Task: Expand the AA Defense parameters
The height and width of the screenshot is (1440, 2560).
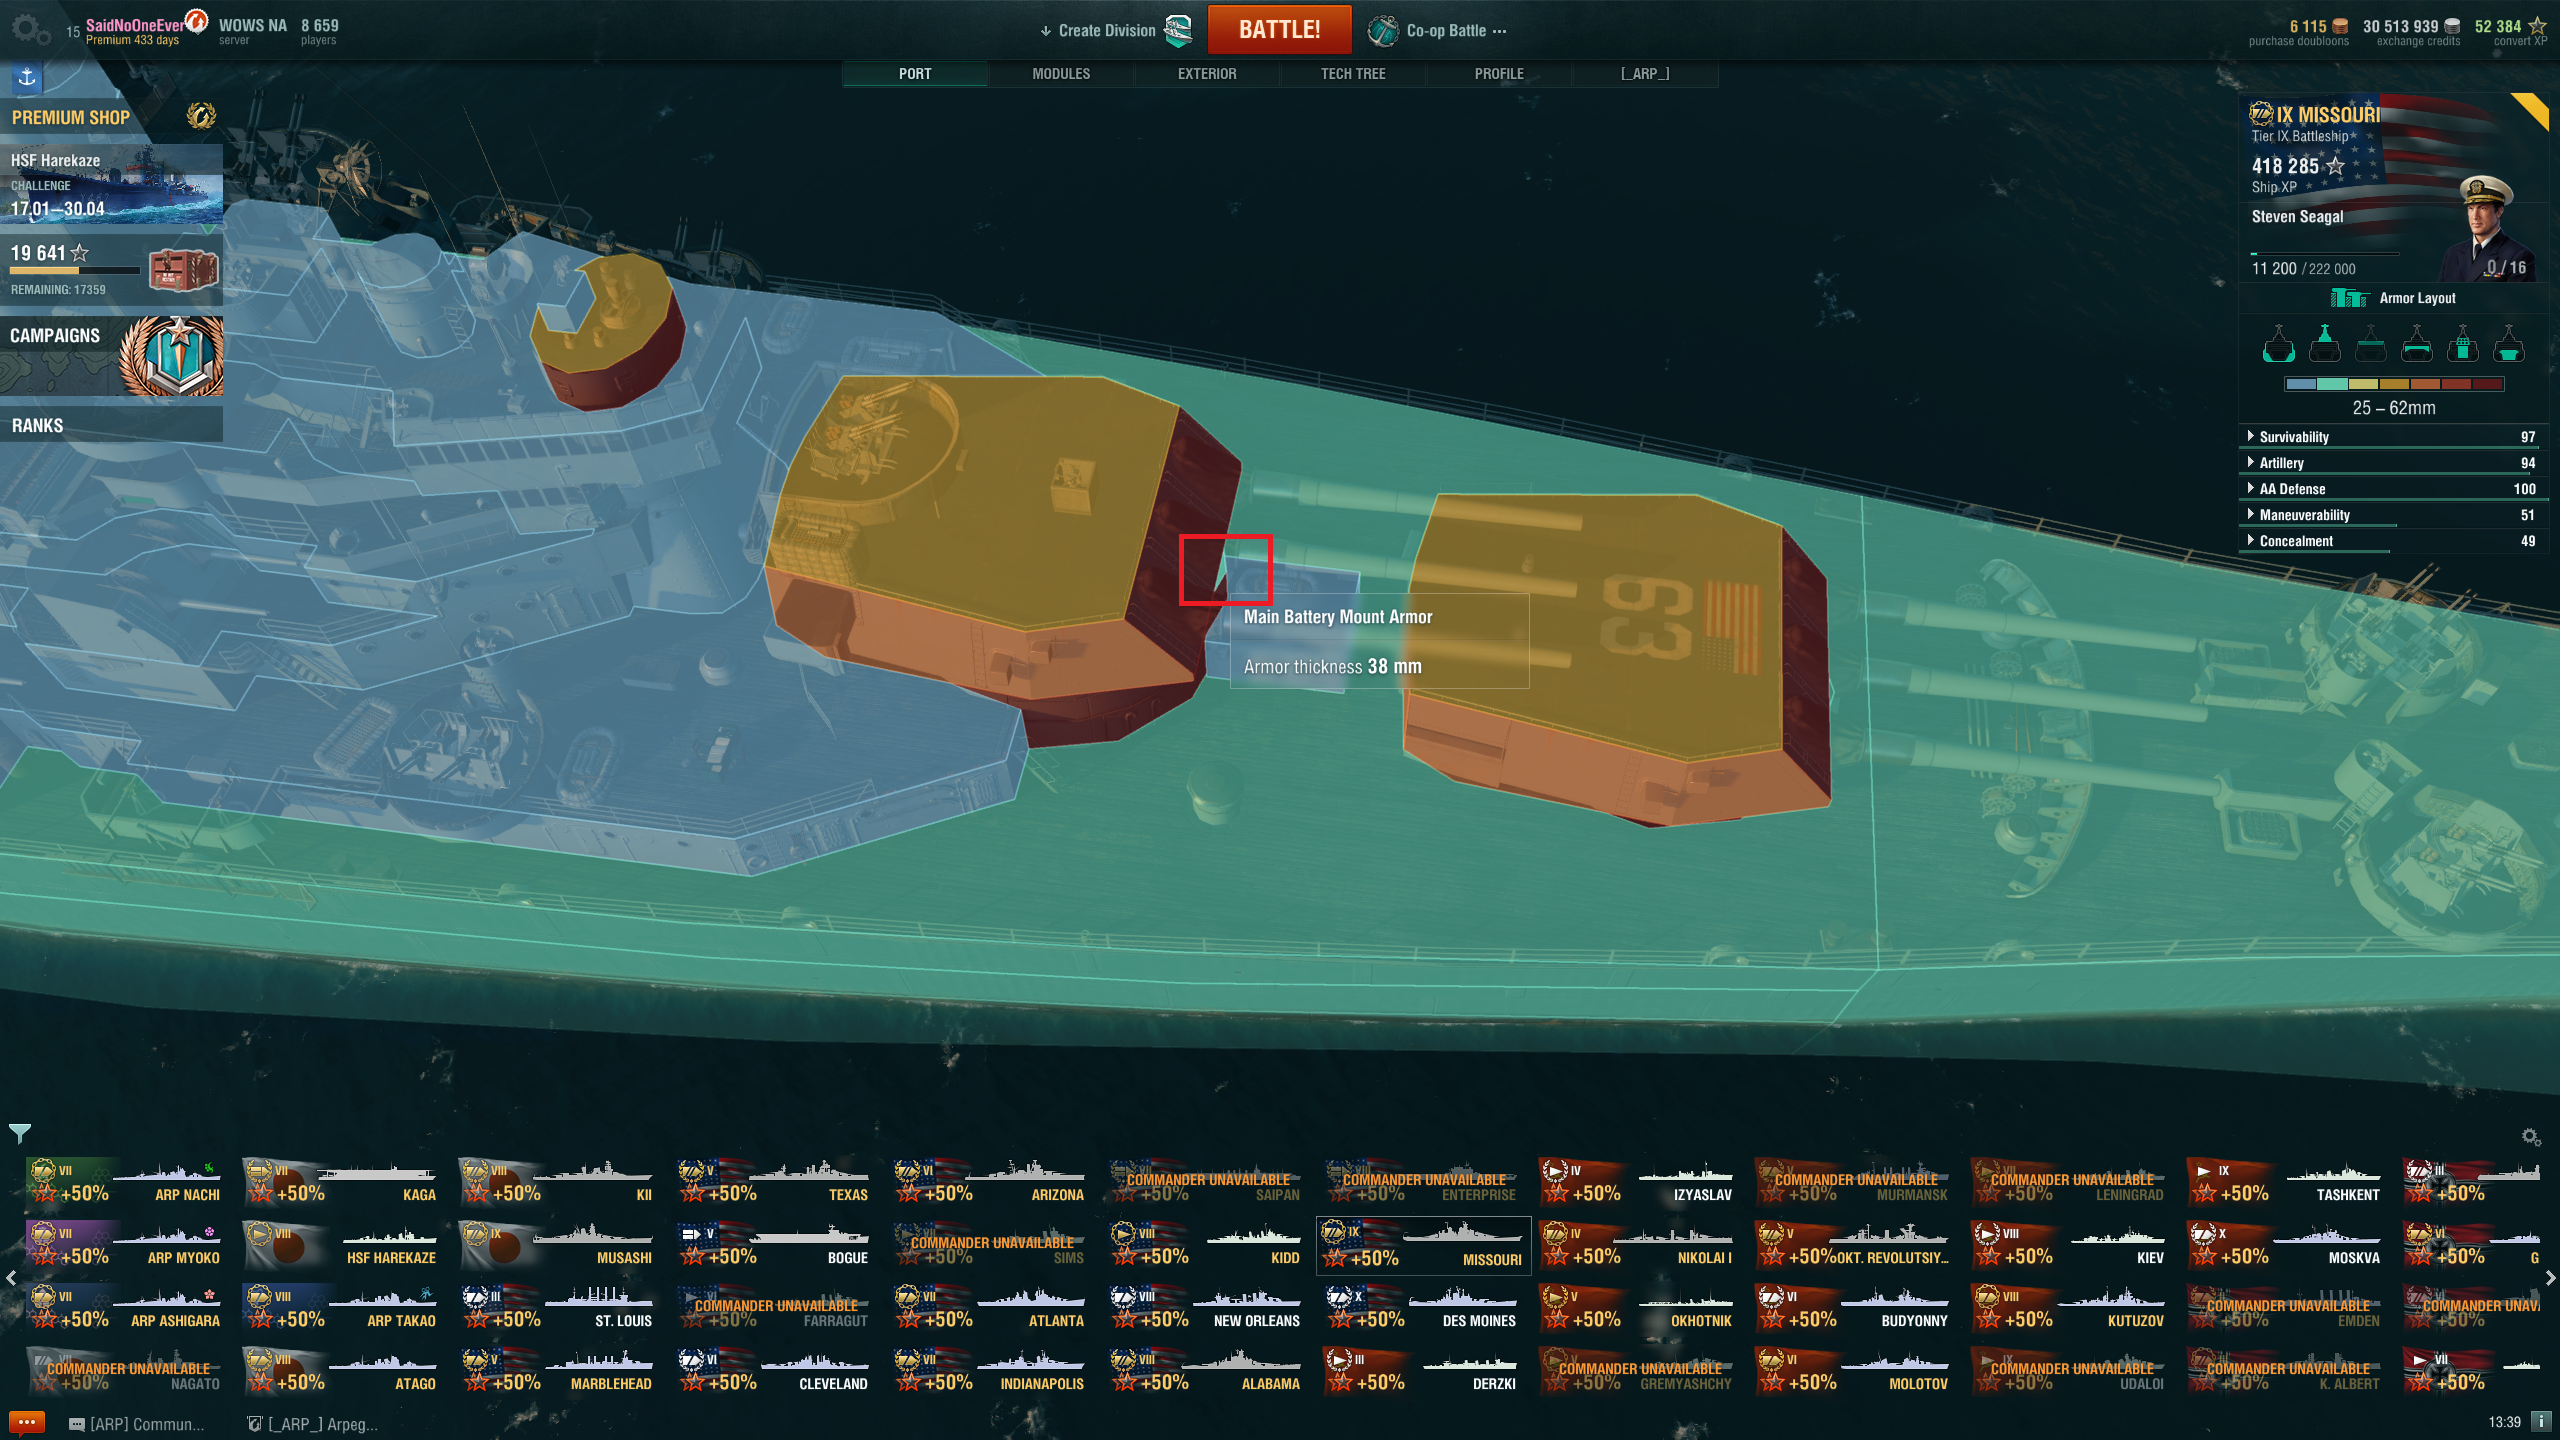Action: tap(2392, 489)
